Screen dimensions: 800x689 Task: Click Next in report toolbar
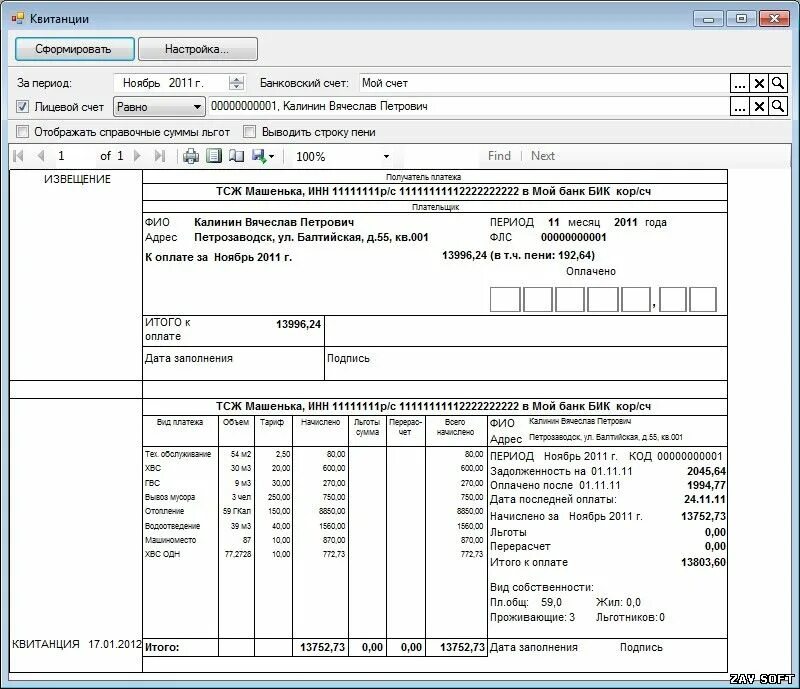(543, 156)
